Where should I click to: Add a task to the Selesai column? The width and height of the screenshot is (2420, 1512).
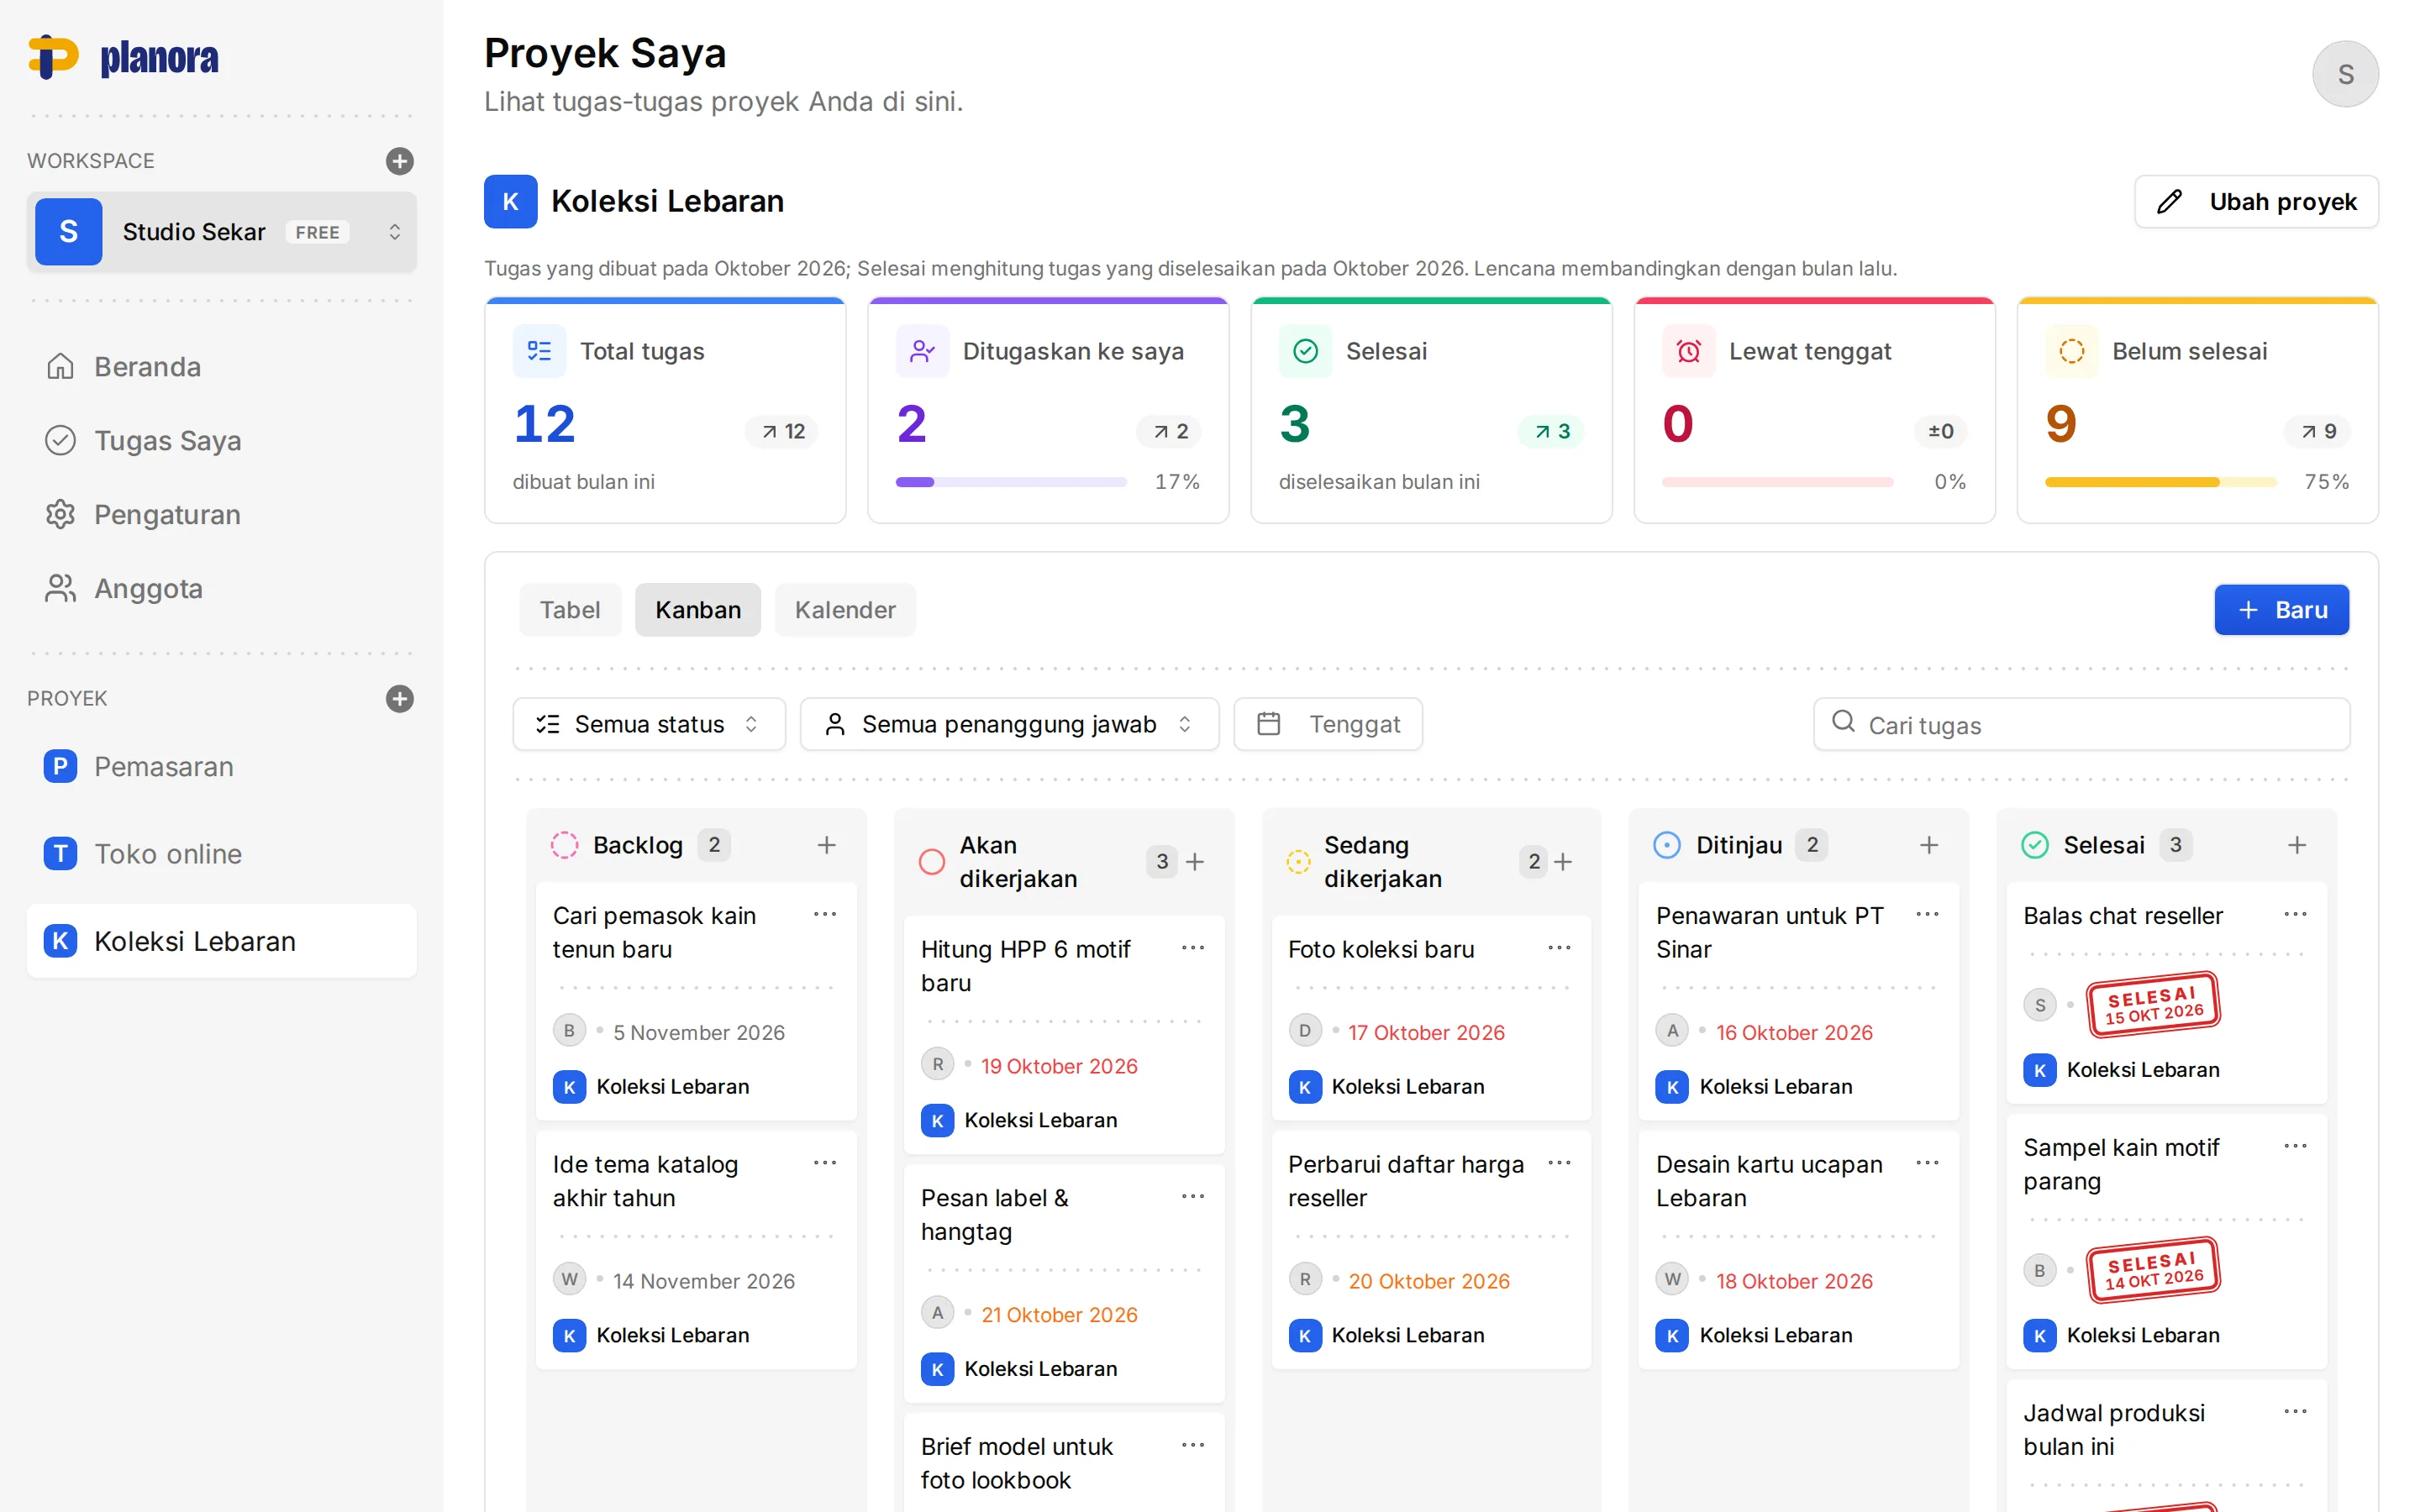pyautogui.click(x=2297, y=845)
